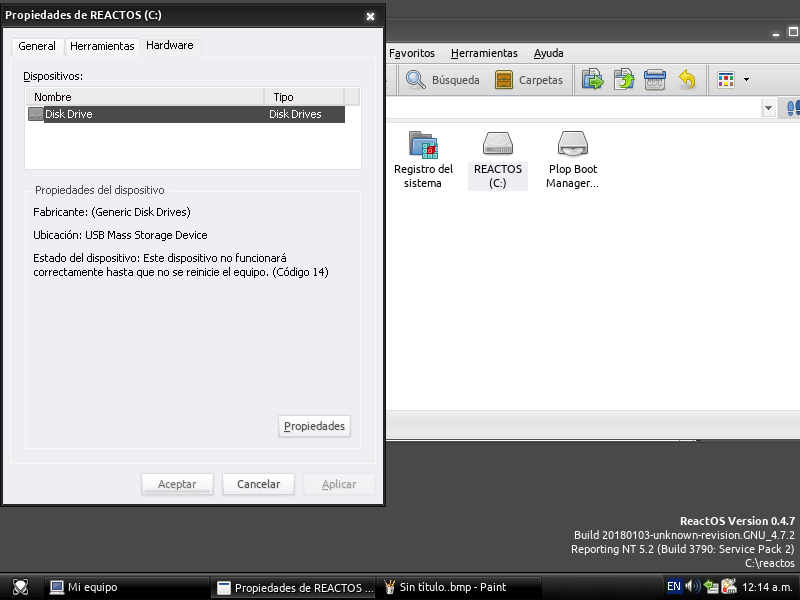Click the Búsqueda magnifier toolbar button
This screenshot has width=800, height=600.
pos(442,80)
